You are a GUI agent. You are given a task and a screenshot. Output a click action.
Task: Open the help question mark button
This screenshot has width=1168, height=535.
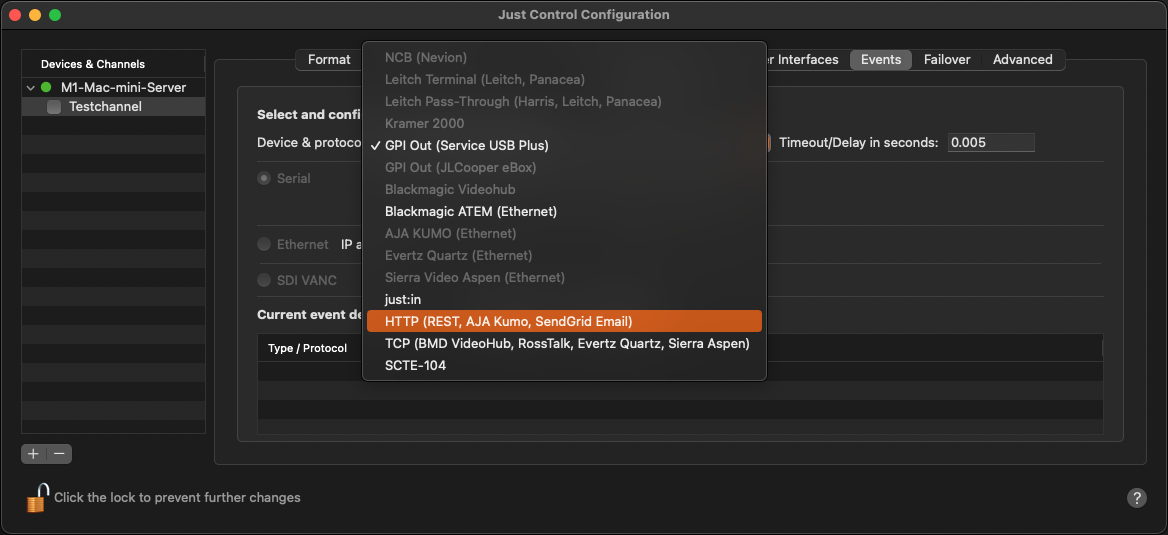1136,498
